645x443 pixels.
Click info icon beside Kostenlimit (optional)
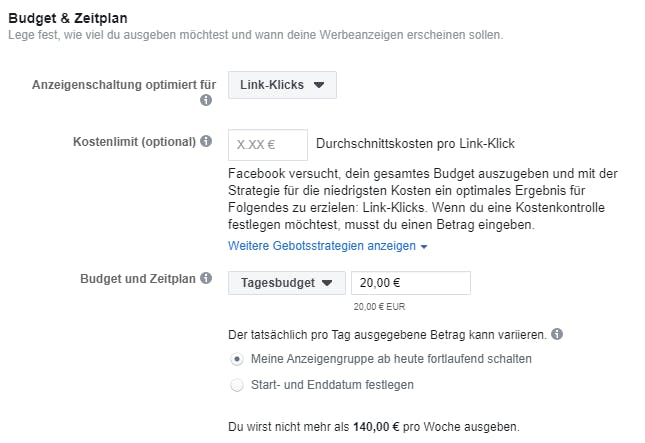click(x=206, y=142)
